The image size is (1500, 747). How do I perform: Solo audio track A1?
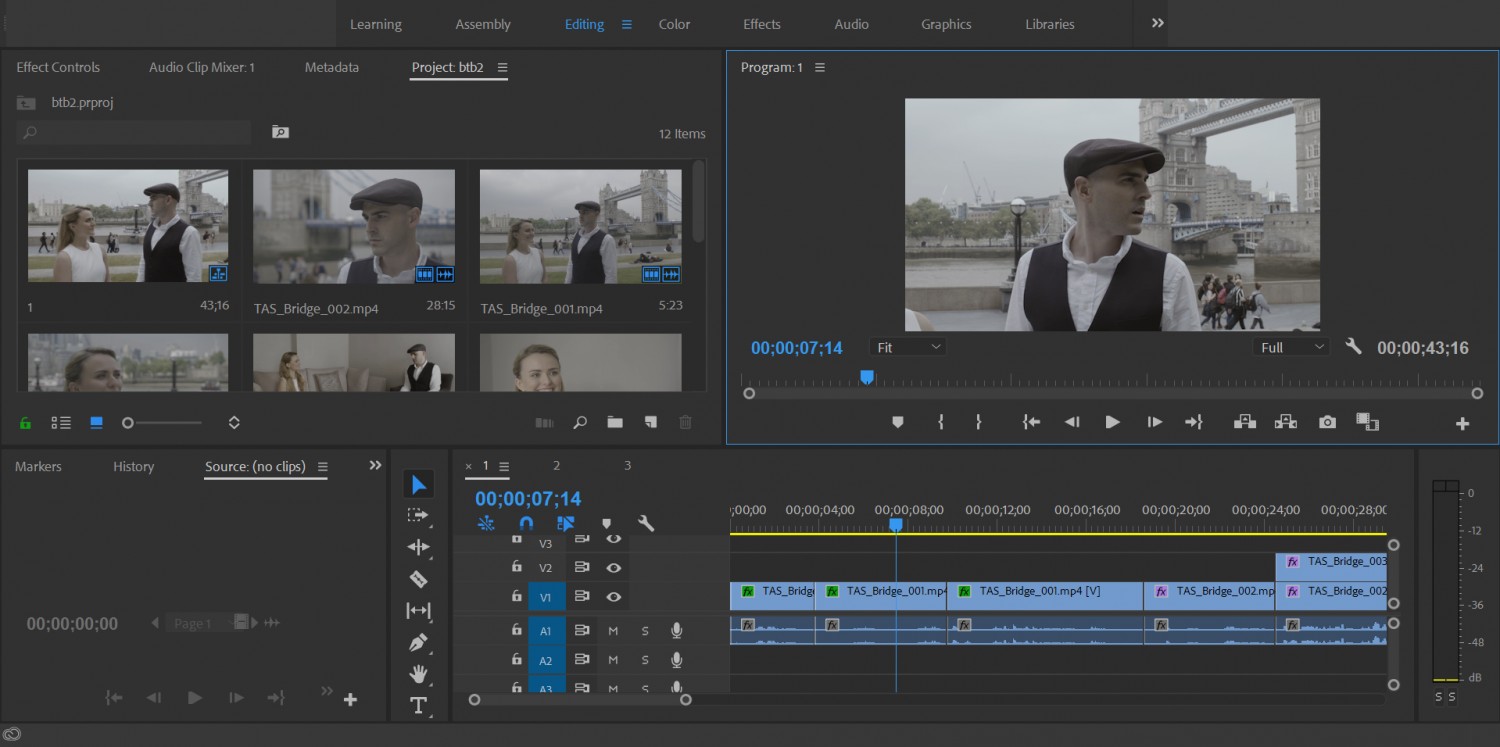pos(645,631)
